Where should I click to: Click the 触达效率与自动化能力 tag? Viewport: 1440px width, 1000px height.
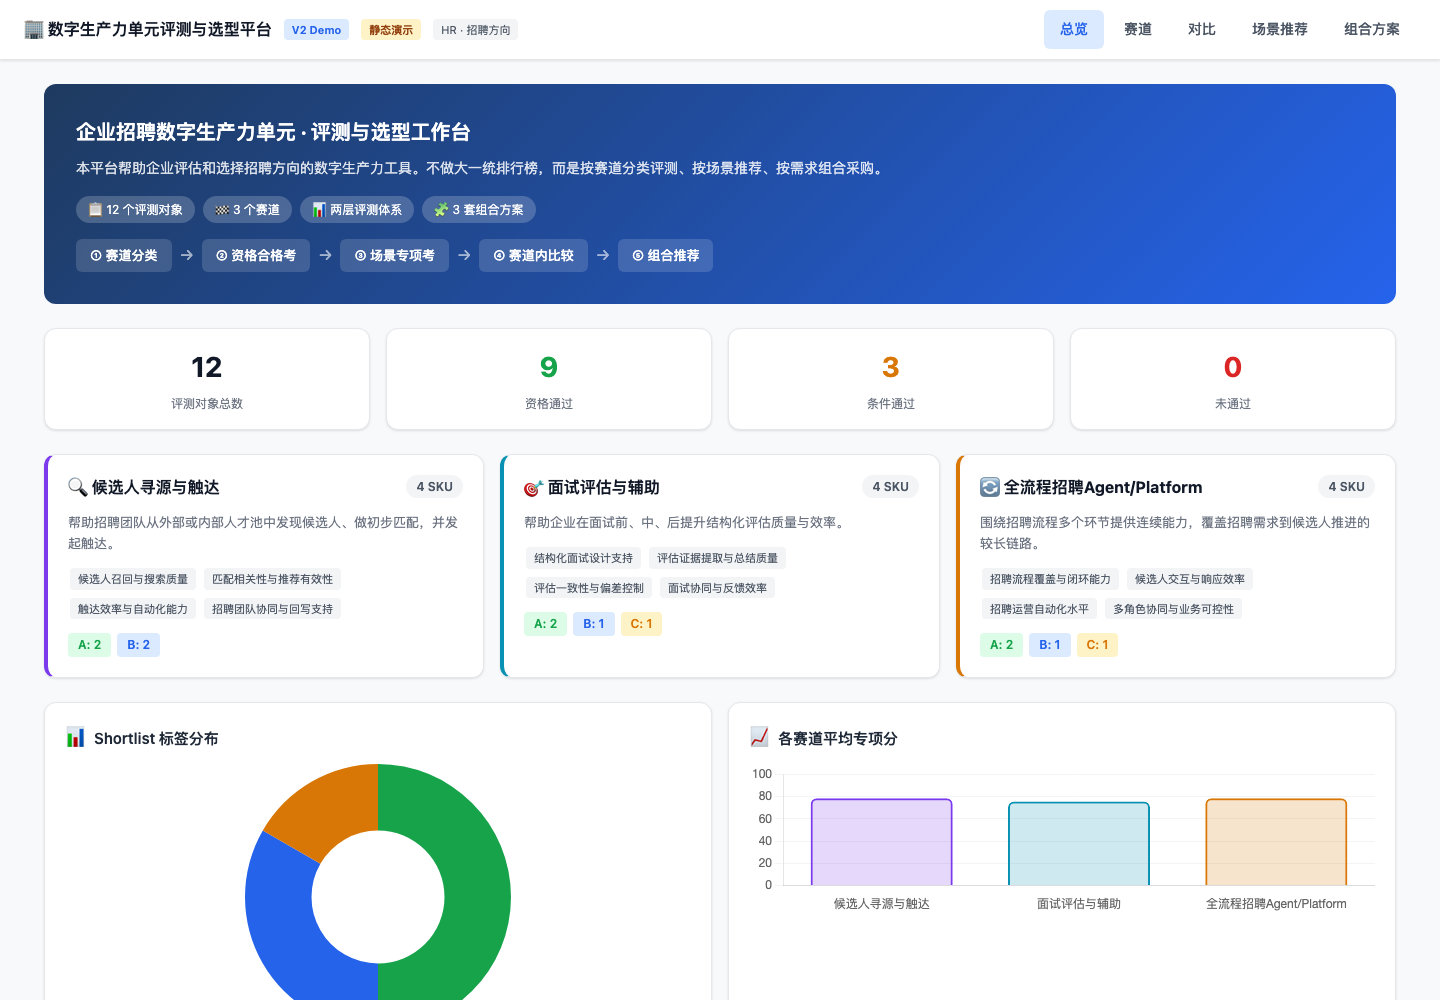pos(133,609)
